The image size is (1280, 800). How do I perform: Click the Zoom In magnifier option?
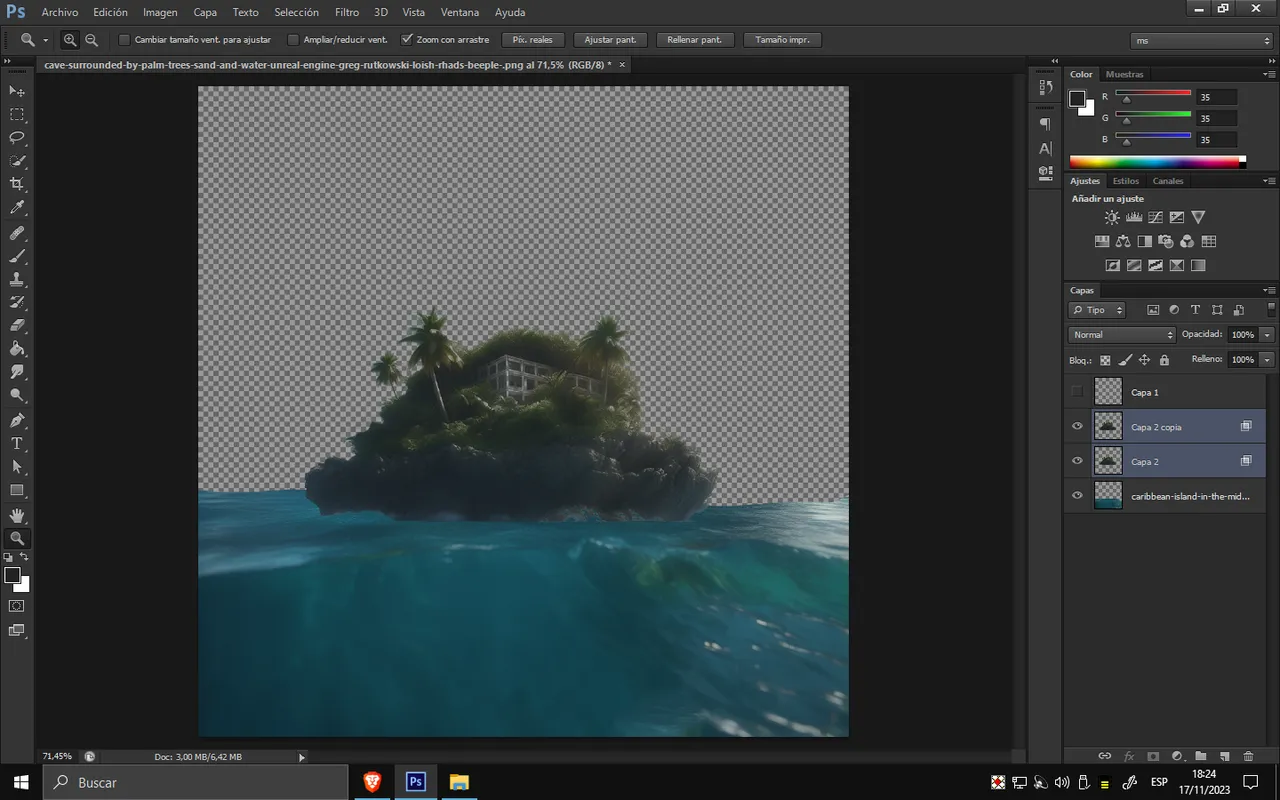click(70, 40)
